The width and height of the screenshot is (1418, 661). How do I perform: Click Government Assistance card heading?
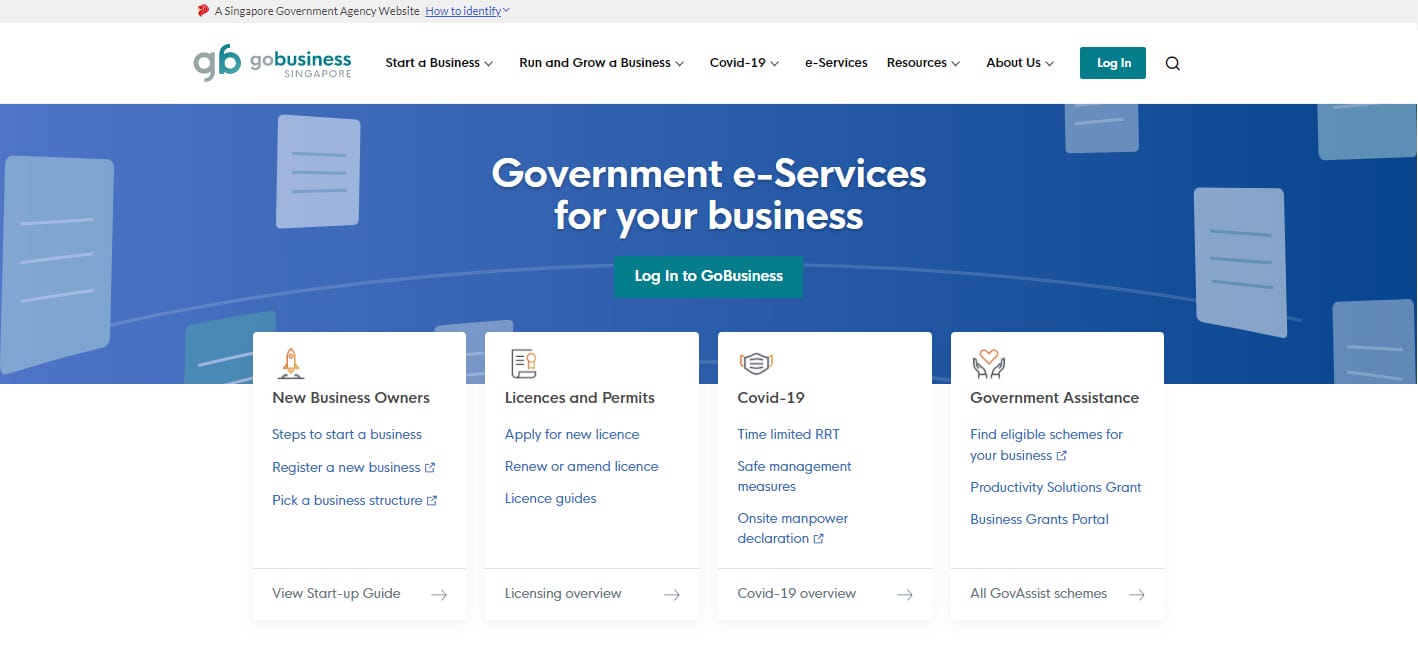click(1054, 398)
